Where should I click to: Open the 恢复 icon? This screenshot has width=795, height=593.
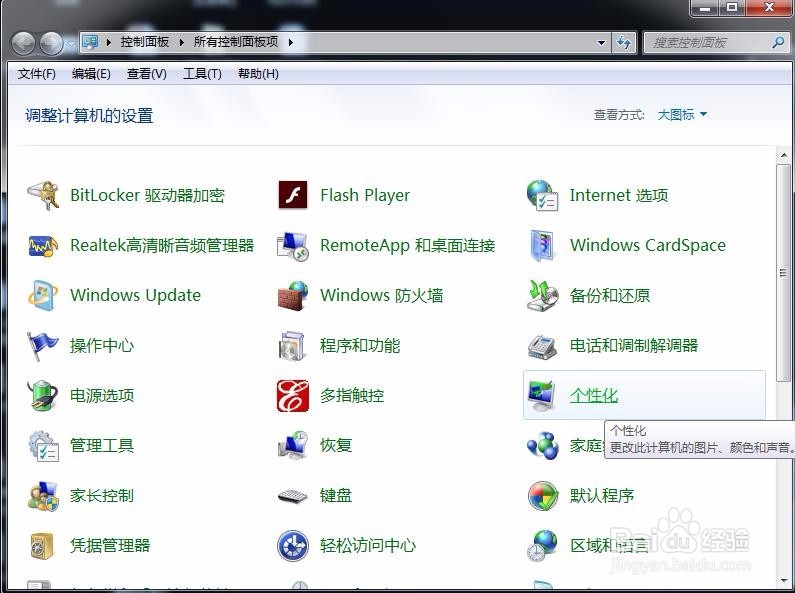[293, 445]
